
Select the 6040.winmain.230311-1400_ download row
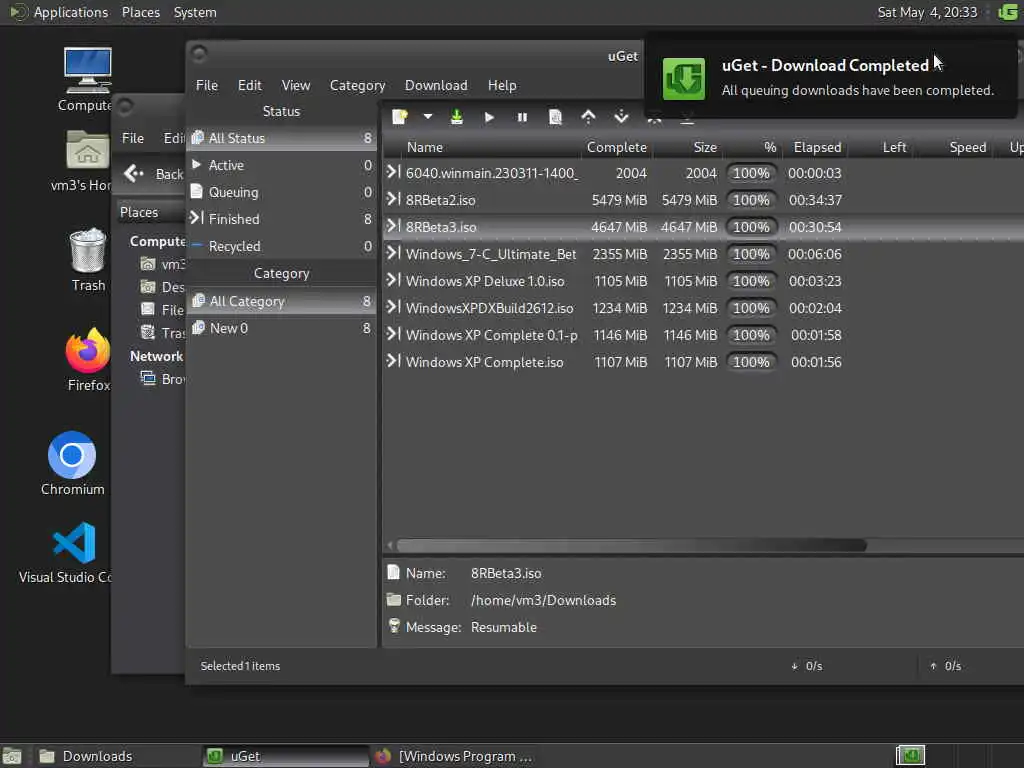[x=703, y=173]
